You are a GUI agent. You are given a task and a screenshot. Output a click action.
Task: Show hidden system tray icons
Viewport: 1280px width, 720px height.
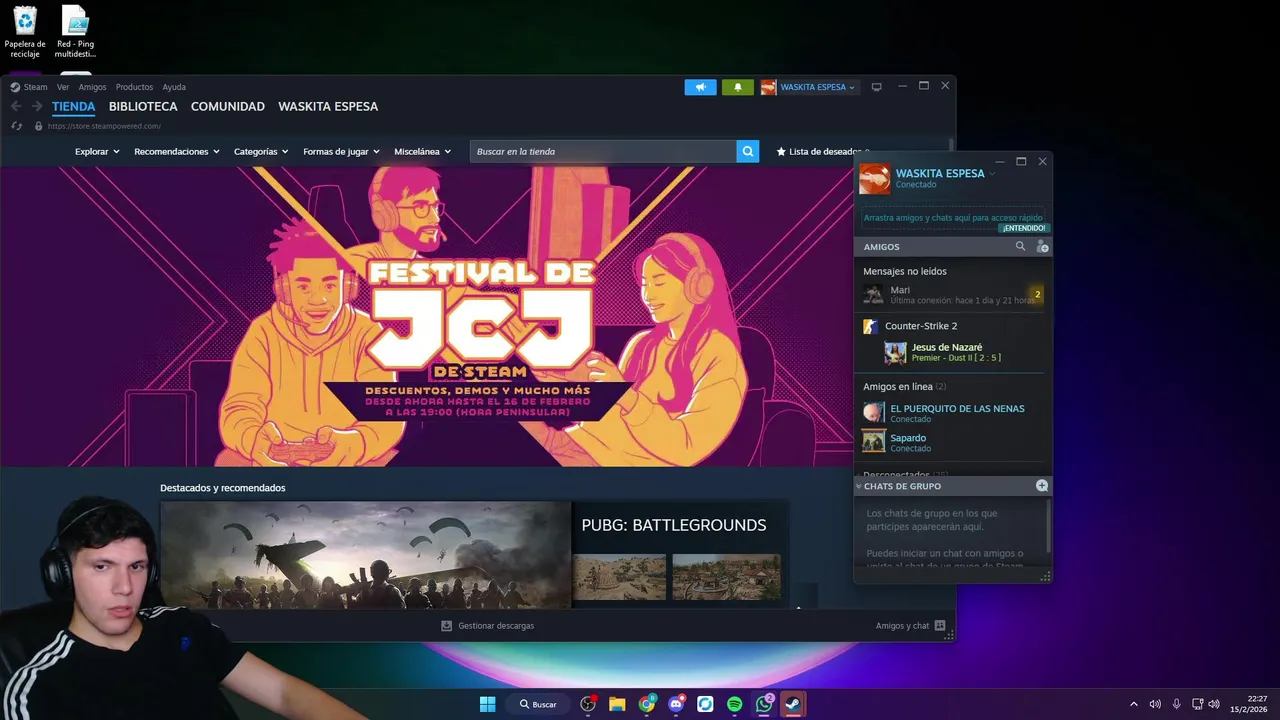1133,704
